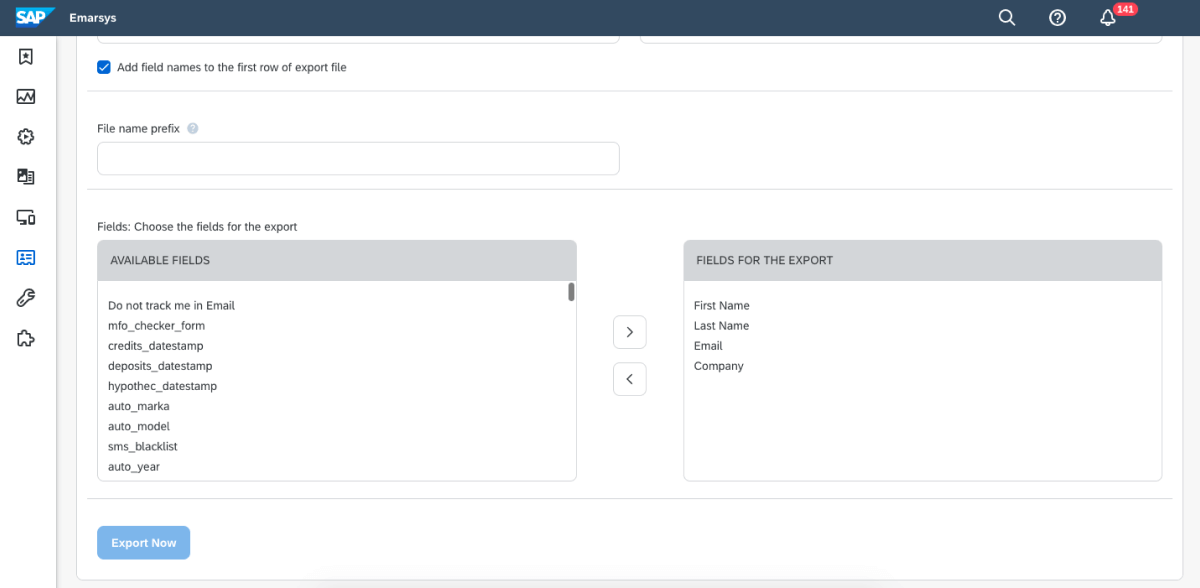Image resolution: width=1200 pixels, height=588 pixels.
Task: Click the SAP logo
Action: tap(35, 17)
